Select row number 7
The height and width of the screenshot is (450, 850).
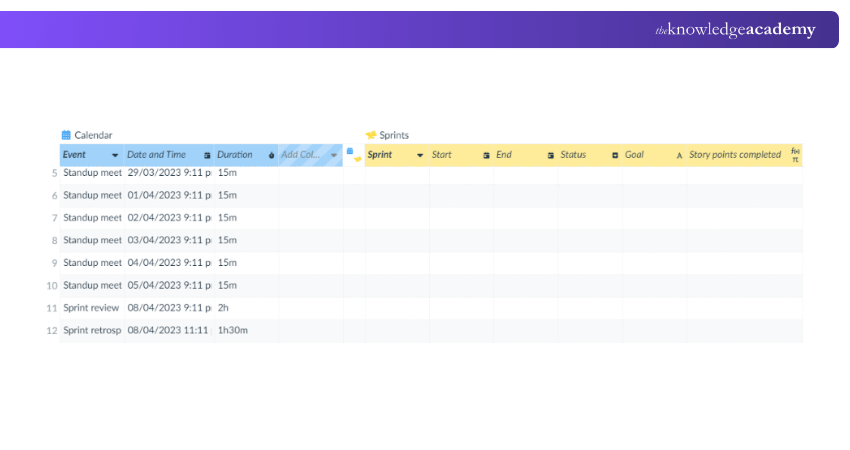[54, 218]
